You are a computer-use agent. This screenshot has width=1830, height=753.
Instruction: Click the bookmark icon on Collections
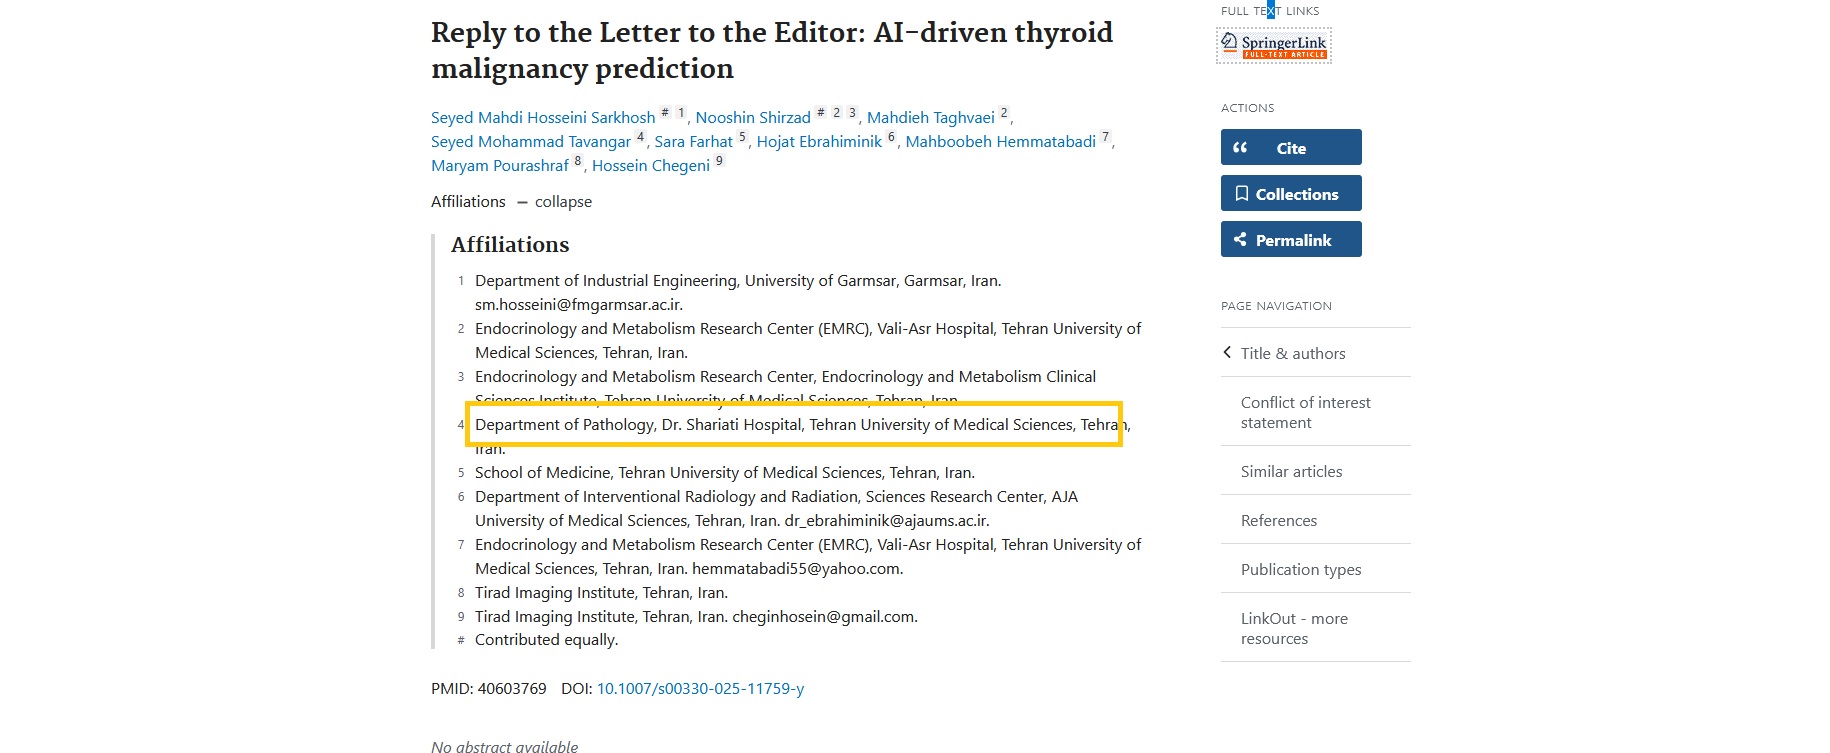(x=1241, y=194)
